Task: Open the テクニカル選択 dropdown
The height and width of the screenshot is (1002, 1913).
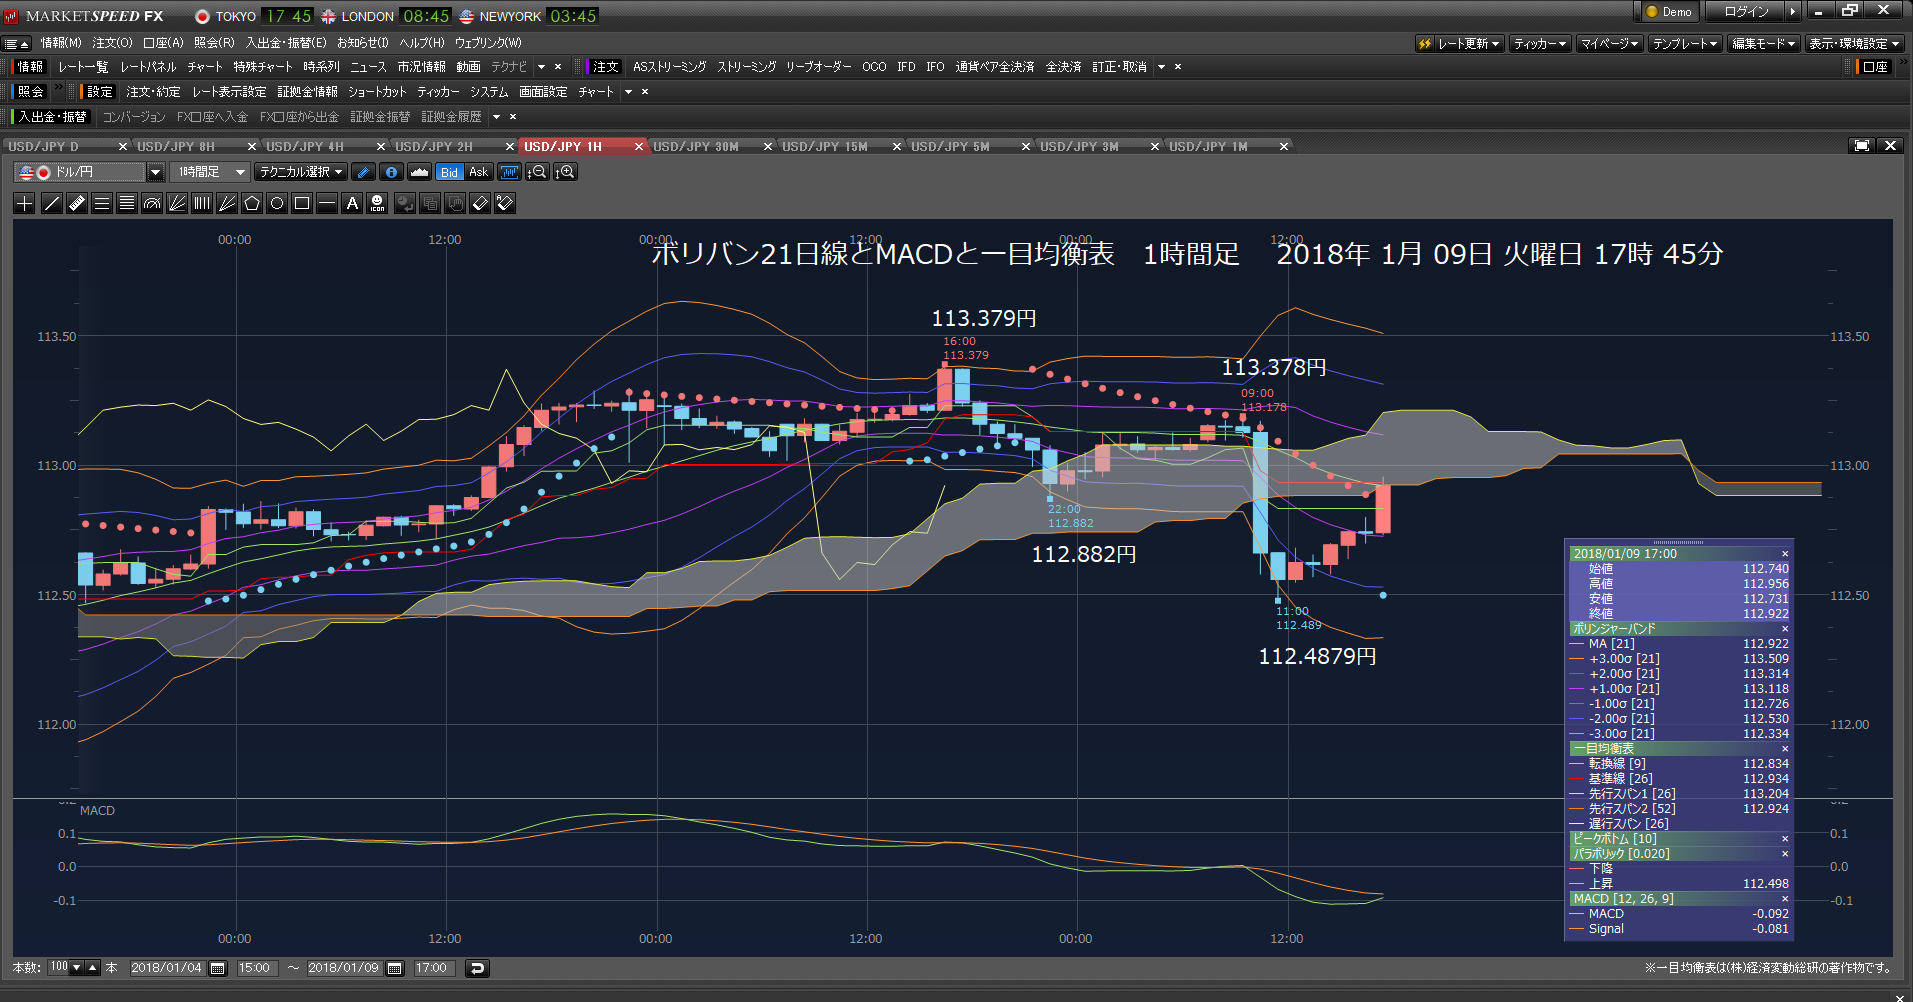Action: [301, 172]
